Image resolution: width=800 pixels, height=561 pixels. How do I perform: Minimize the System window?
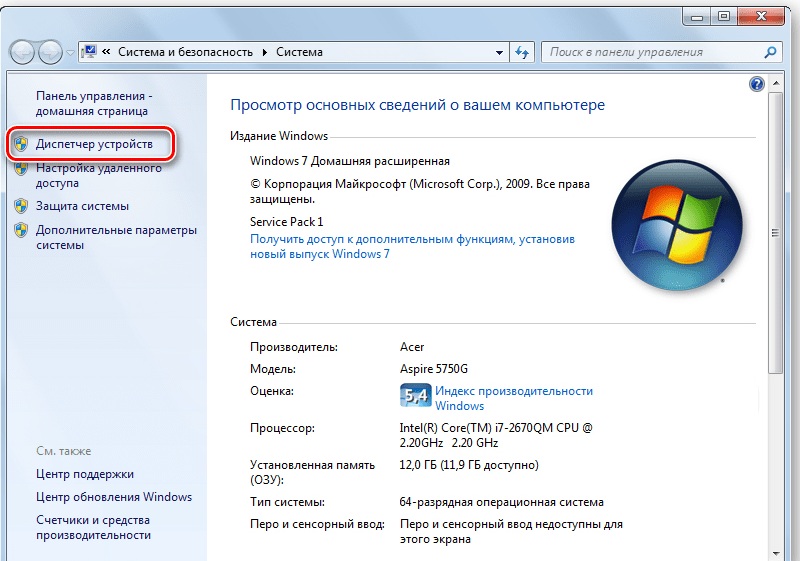697,17
